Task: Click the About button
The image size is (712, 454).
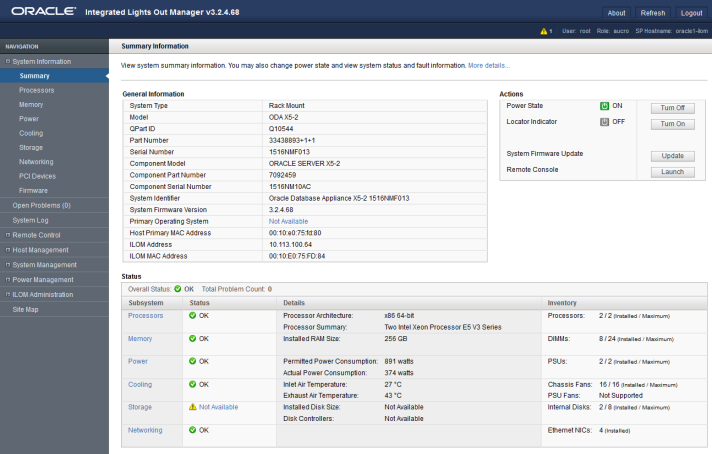Action: (616, 13)
